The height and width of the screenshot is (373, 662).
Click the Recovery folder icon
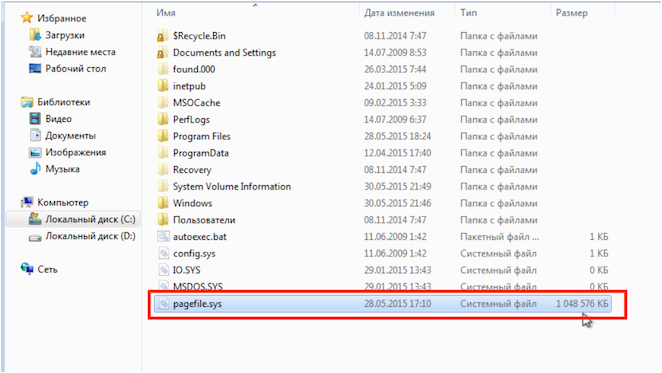tap(163, 170)
